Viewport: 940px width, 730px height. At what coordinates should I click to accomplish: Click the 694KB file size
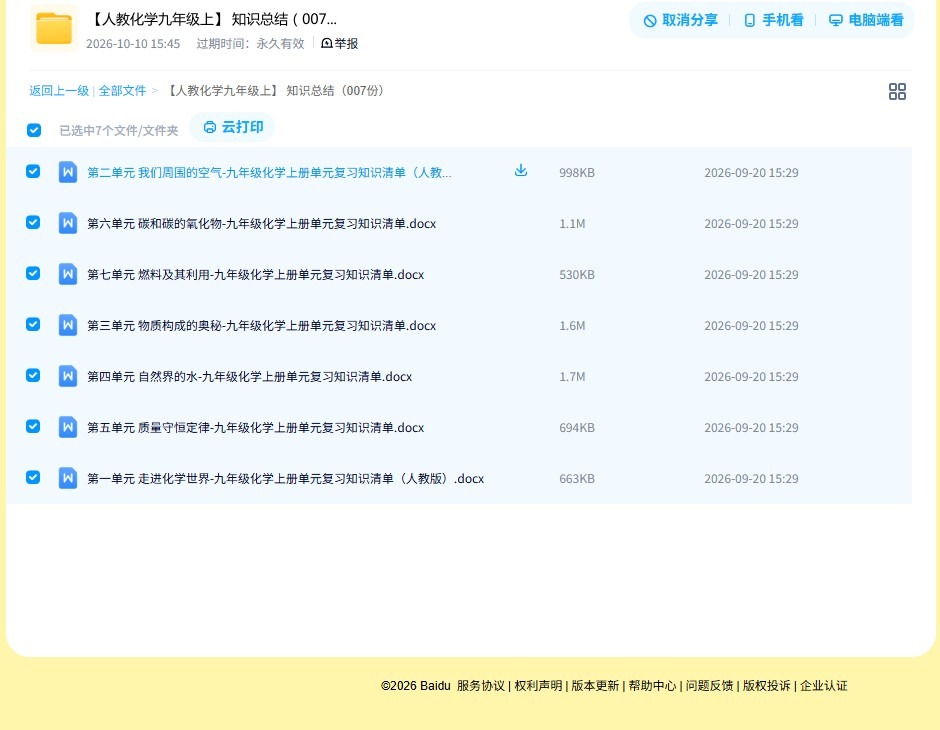[x=577, y=427]
